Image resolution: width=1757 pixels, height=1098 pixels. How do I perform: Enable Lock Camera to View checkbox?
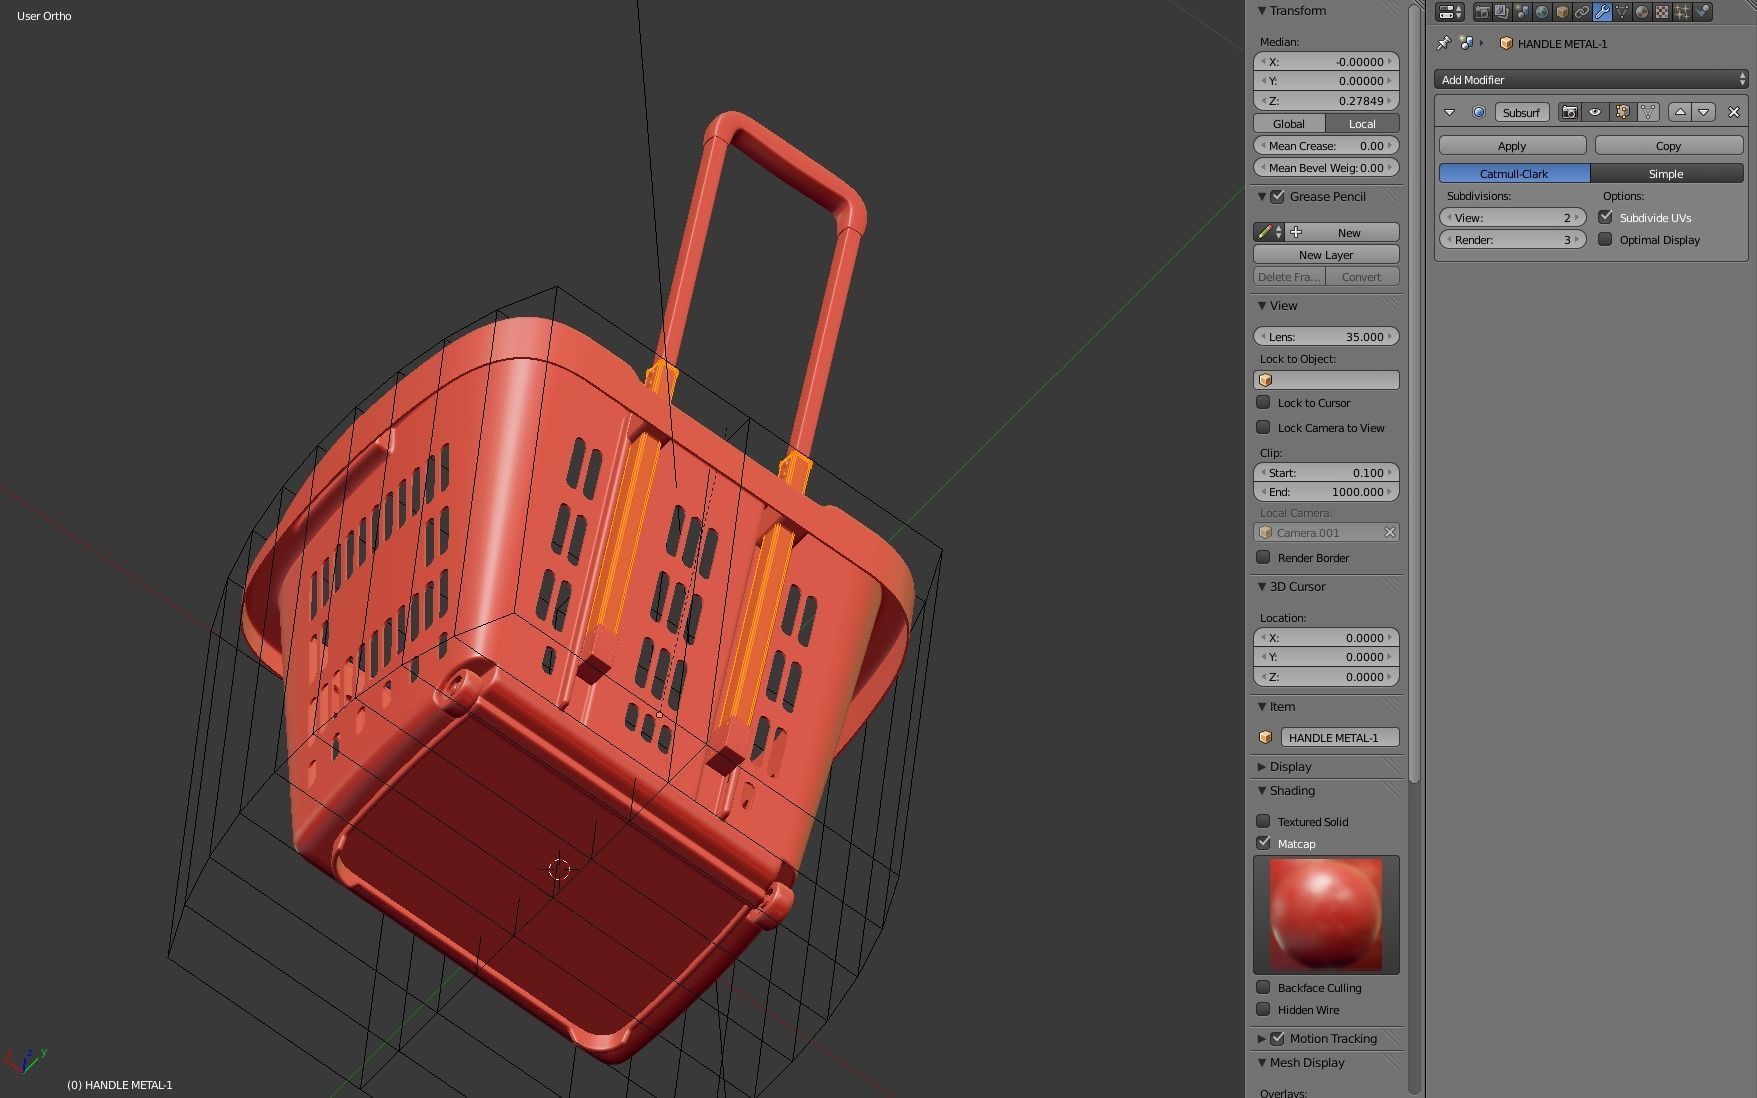[x=1263, y=427]
